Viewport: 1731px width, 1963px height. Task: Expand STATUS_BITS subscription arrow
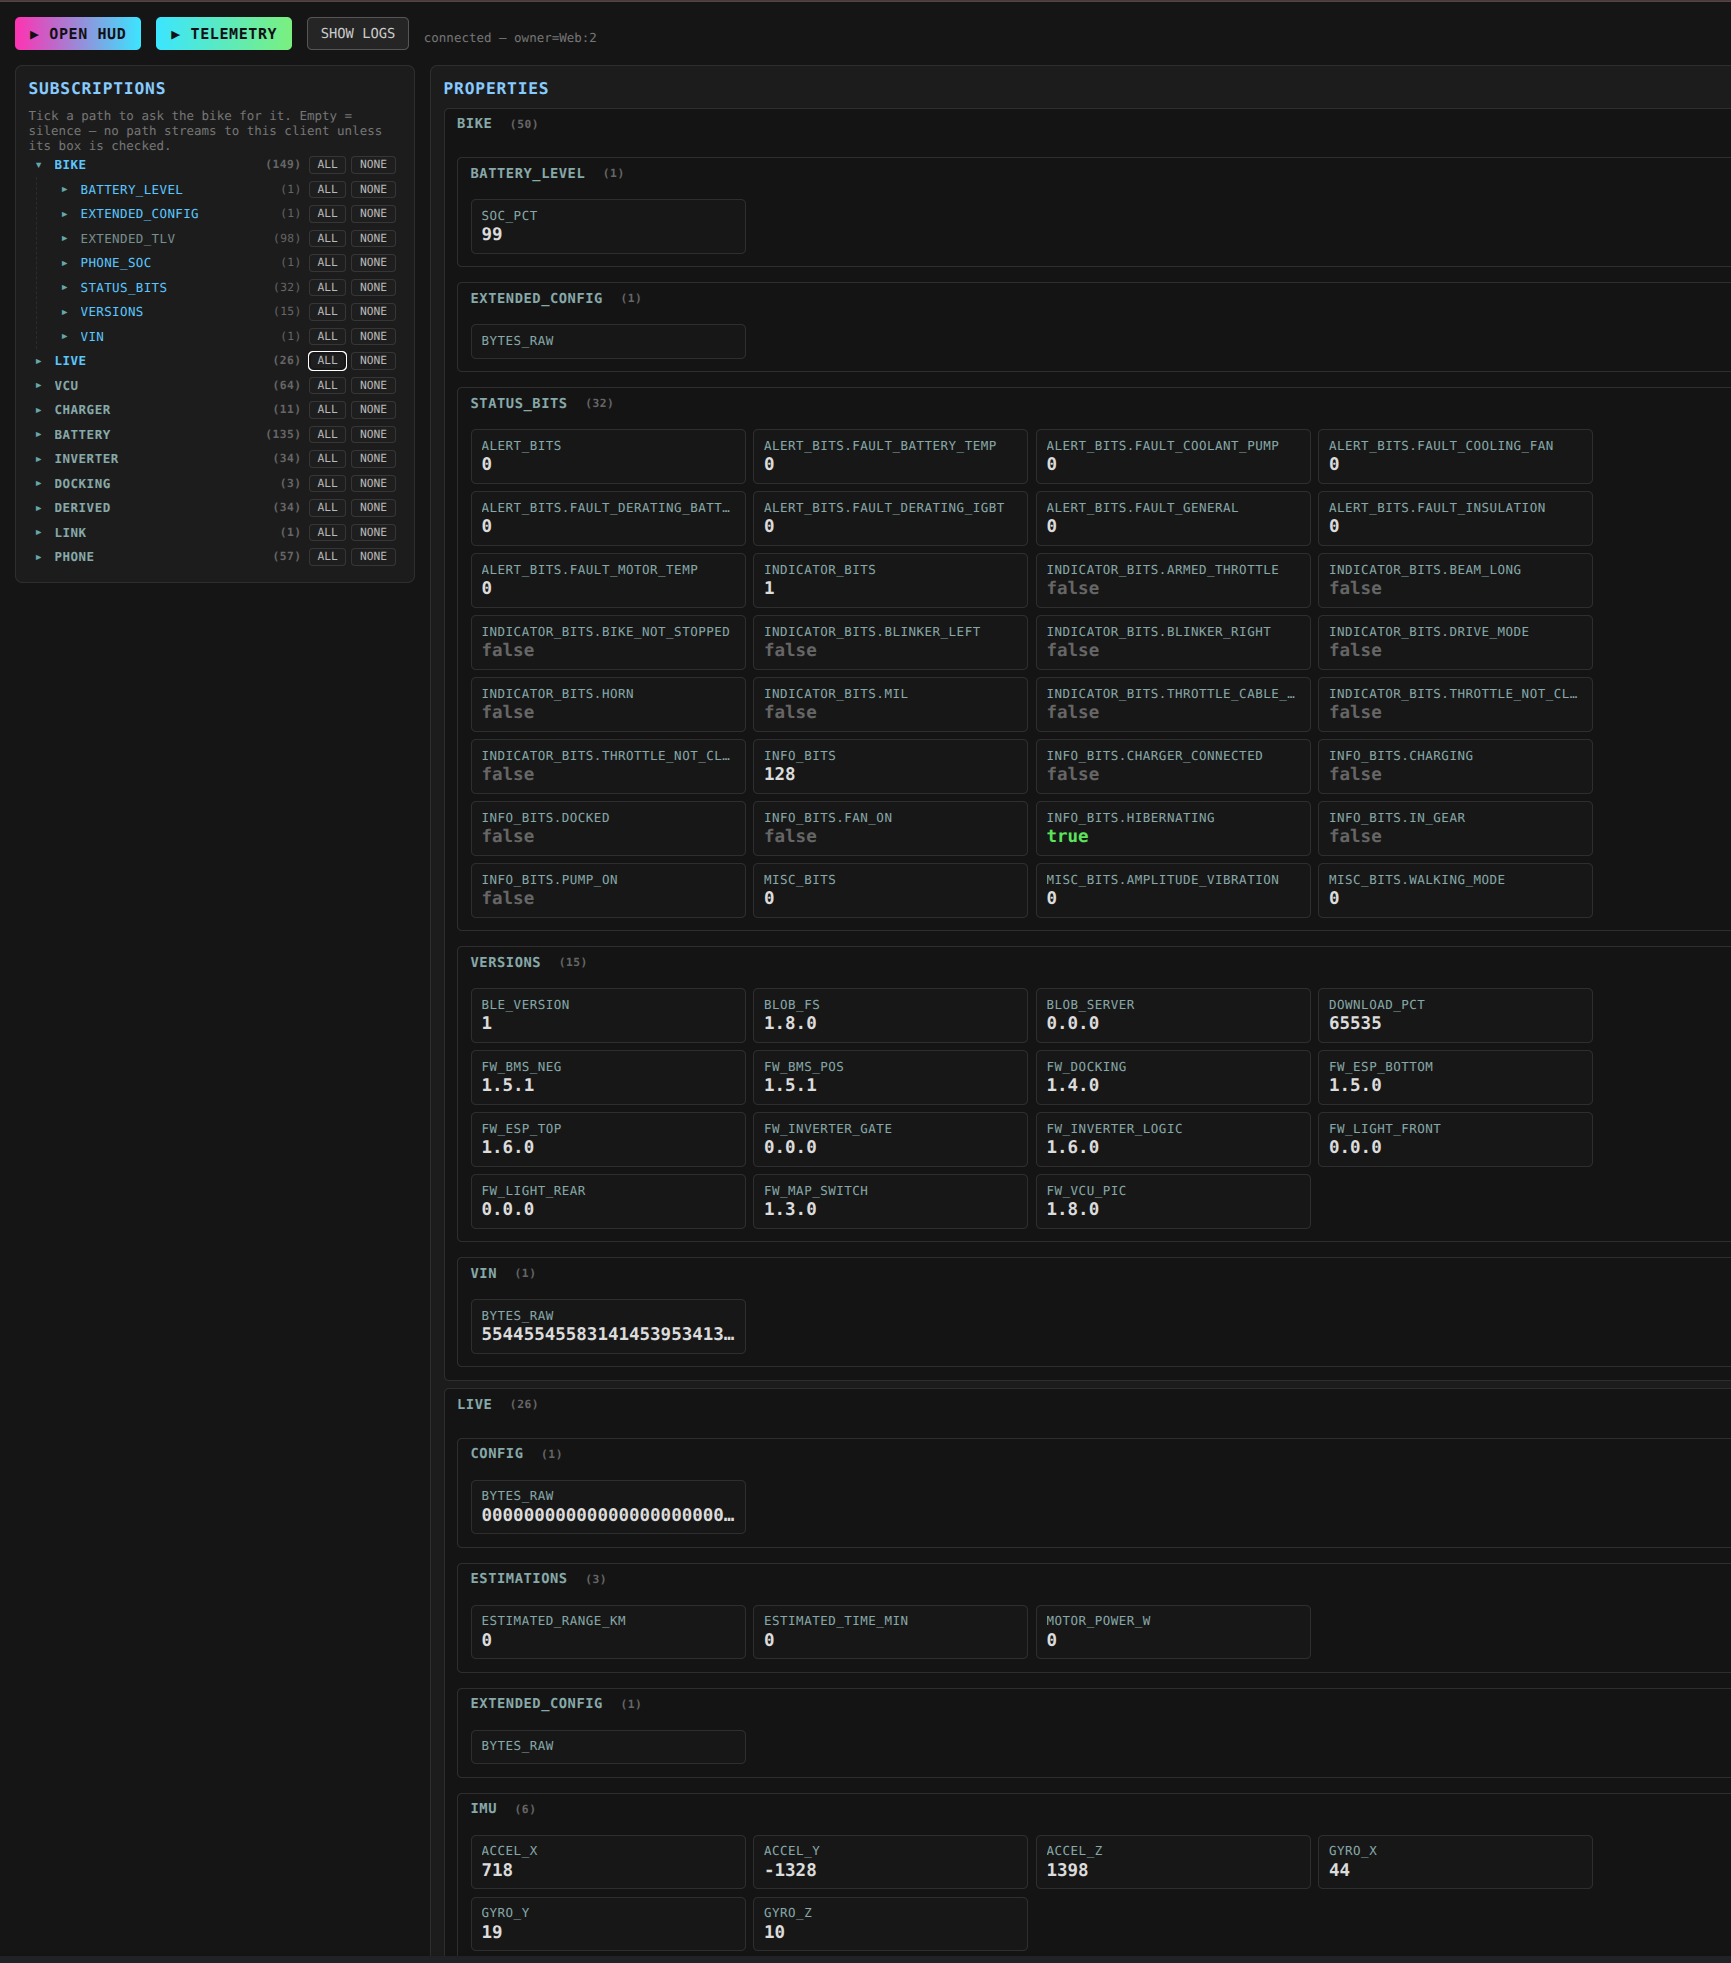[x=65, y=288]
